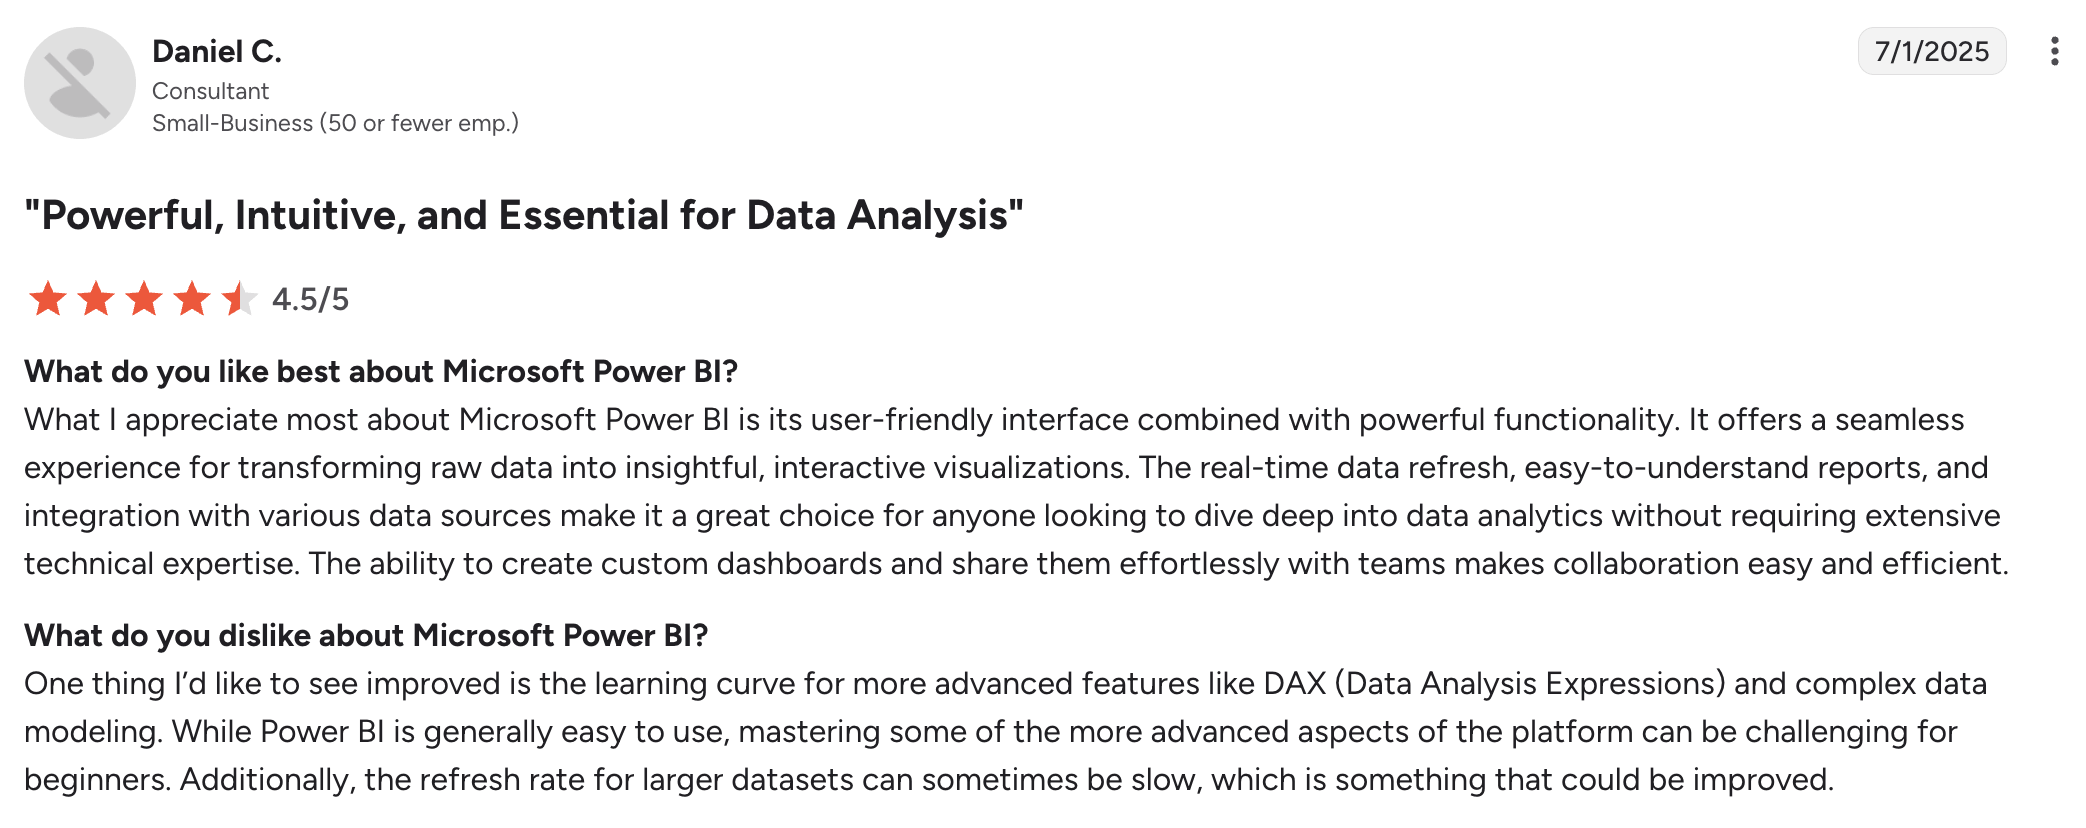
Task: Click the Consultant job title text
Action: [210, 91]
